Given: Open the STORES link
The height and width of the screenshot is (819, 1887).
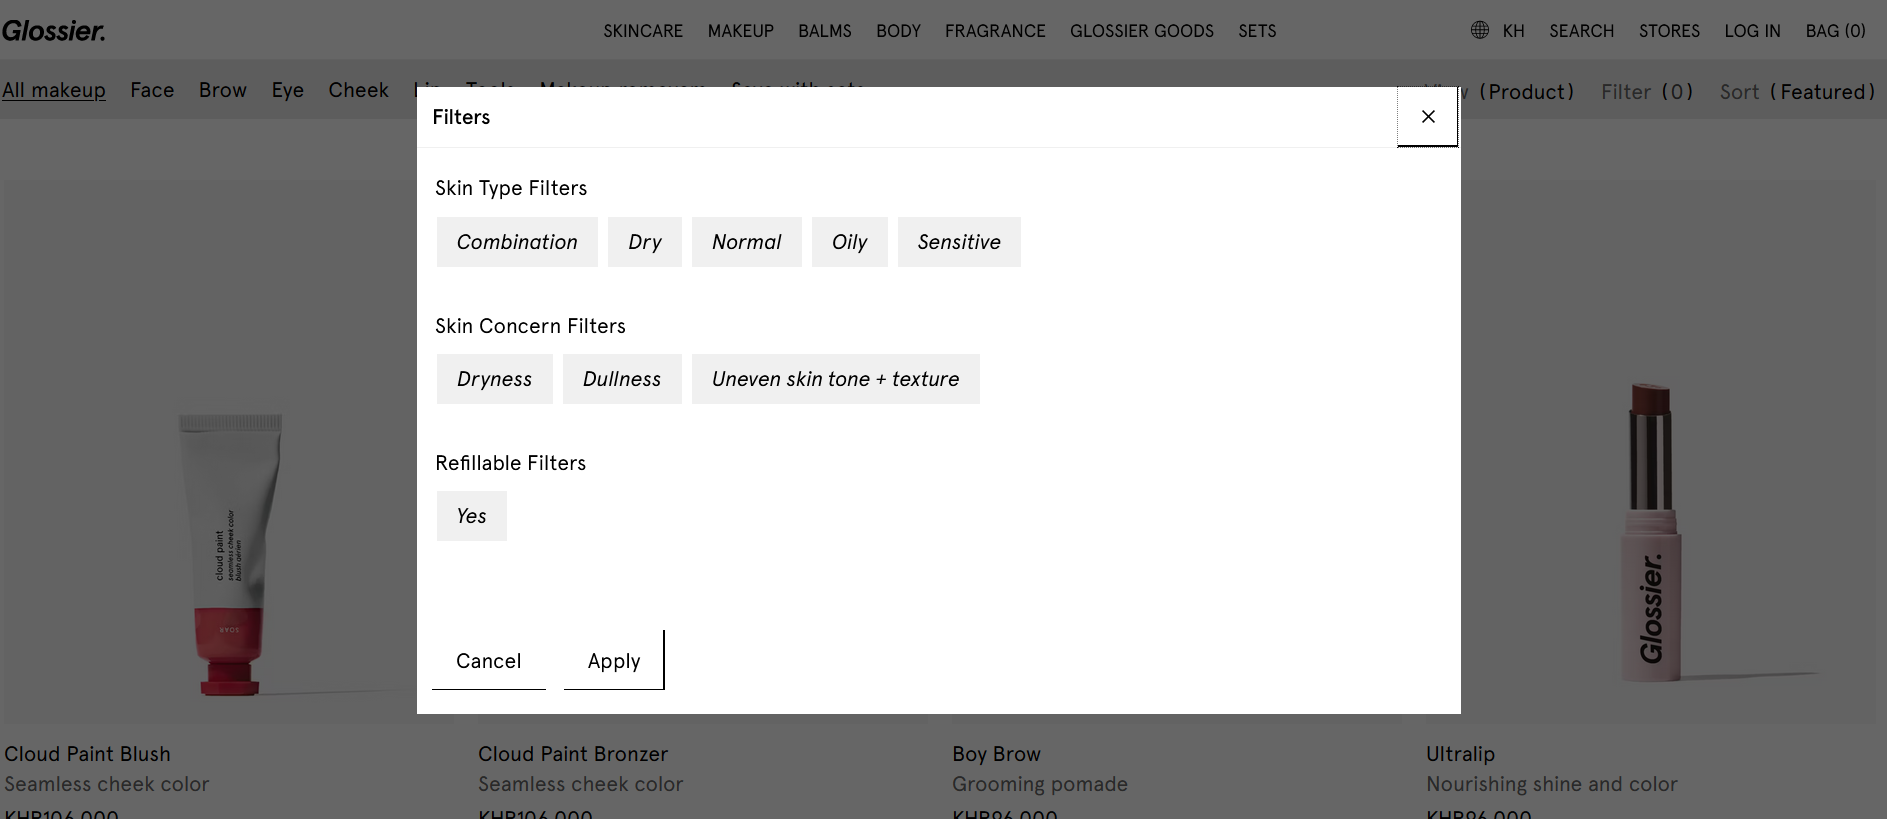Looking at the screenshot, I should 1669,31.
